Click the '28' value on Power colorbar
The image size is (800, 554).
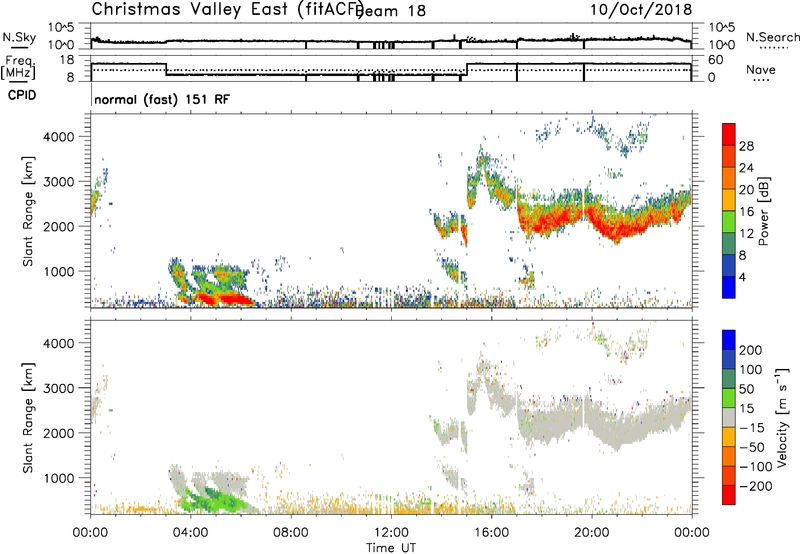coord(746,146)
